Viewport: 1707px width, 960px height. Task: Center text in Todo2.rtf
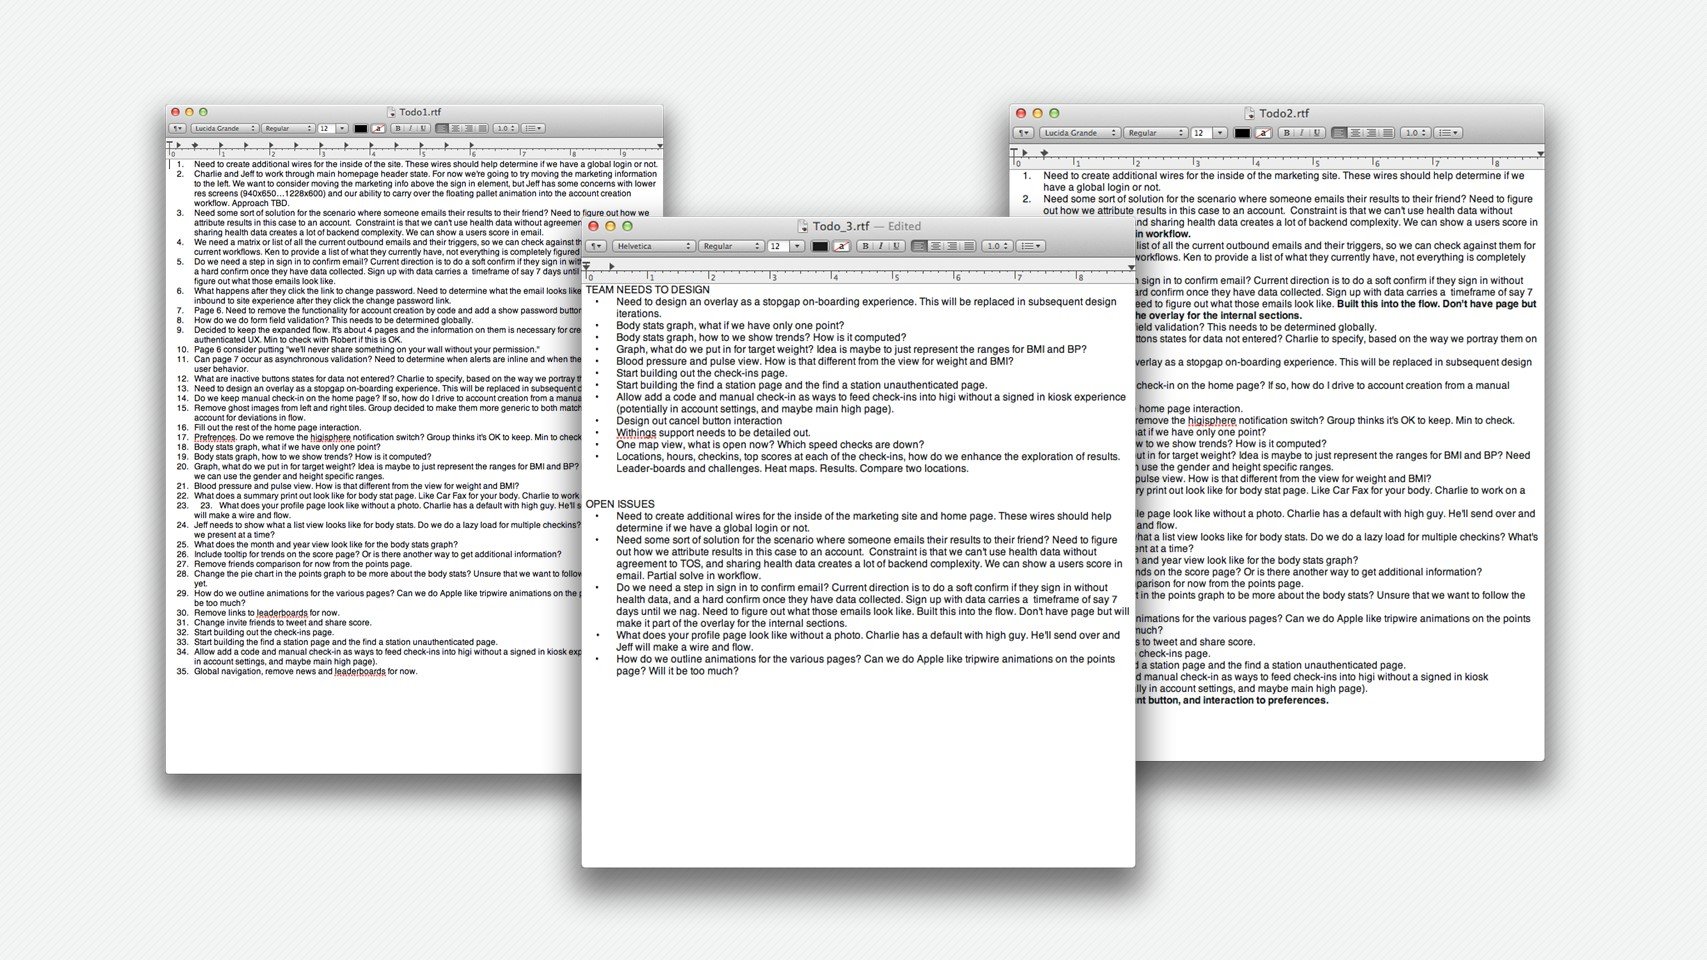(x=1355, y=133)
